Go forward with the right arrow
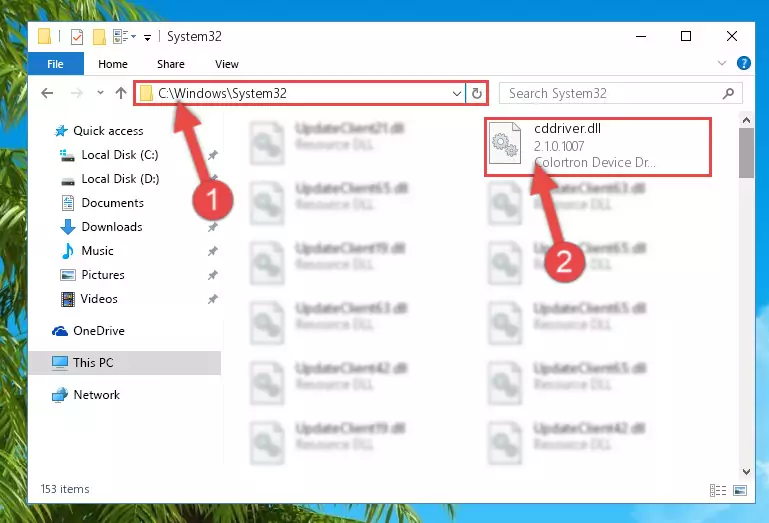The image size is (769, 523). tap(77, 93)
